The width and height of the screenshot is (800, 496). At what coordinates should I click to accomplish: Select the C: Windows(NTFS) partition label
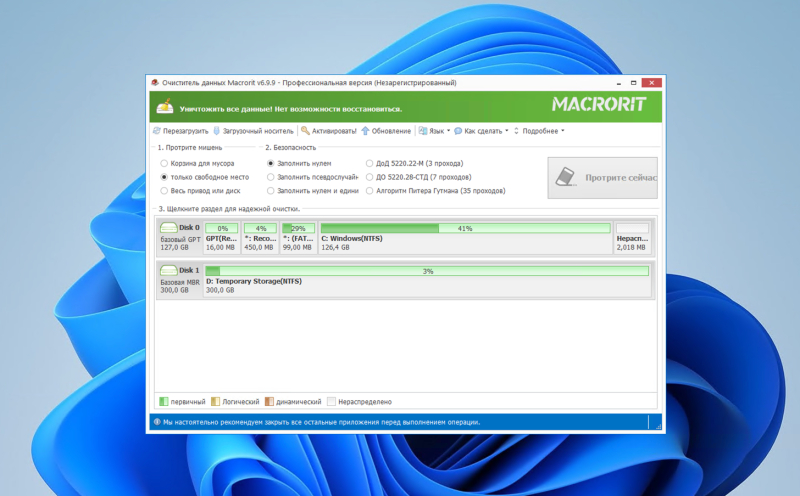(352, 238)
